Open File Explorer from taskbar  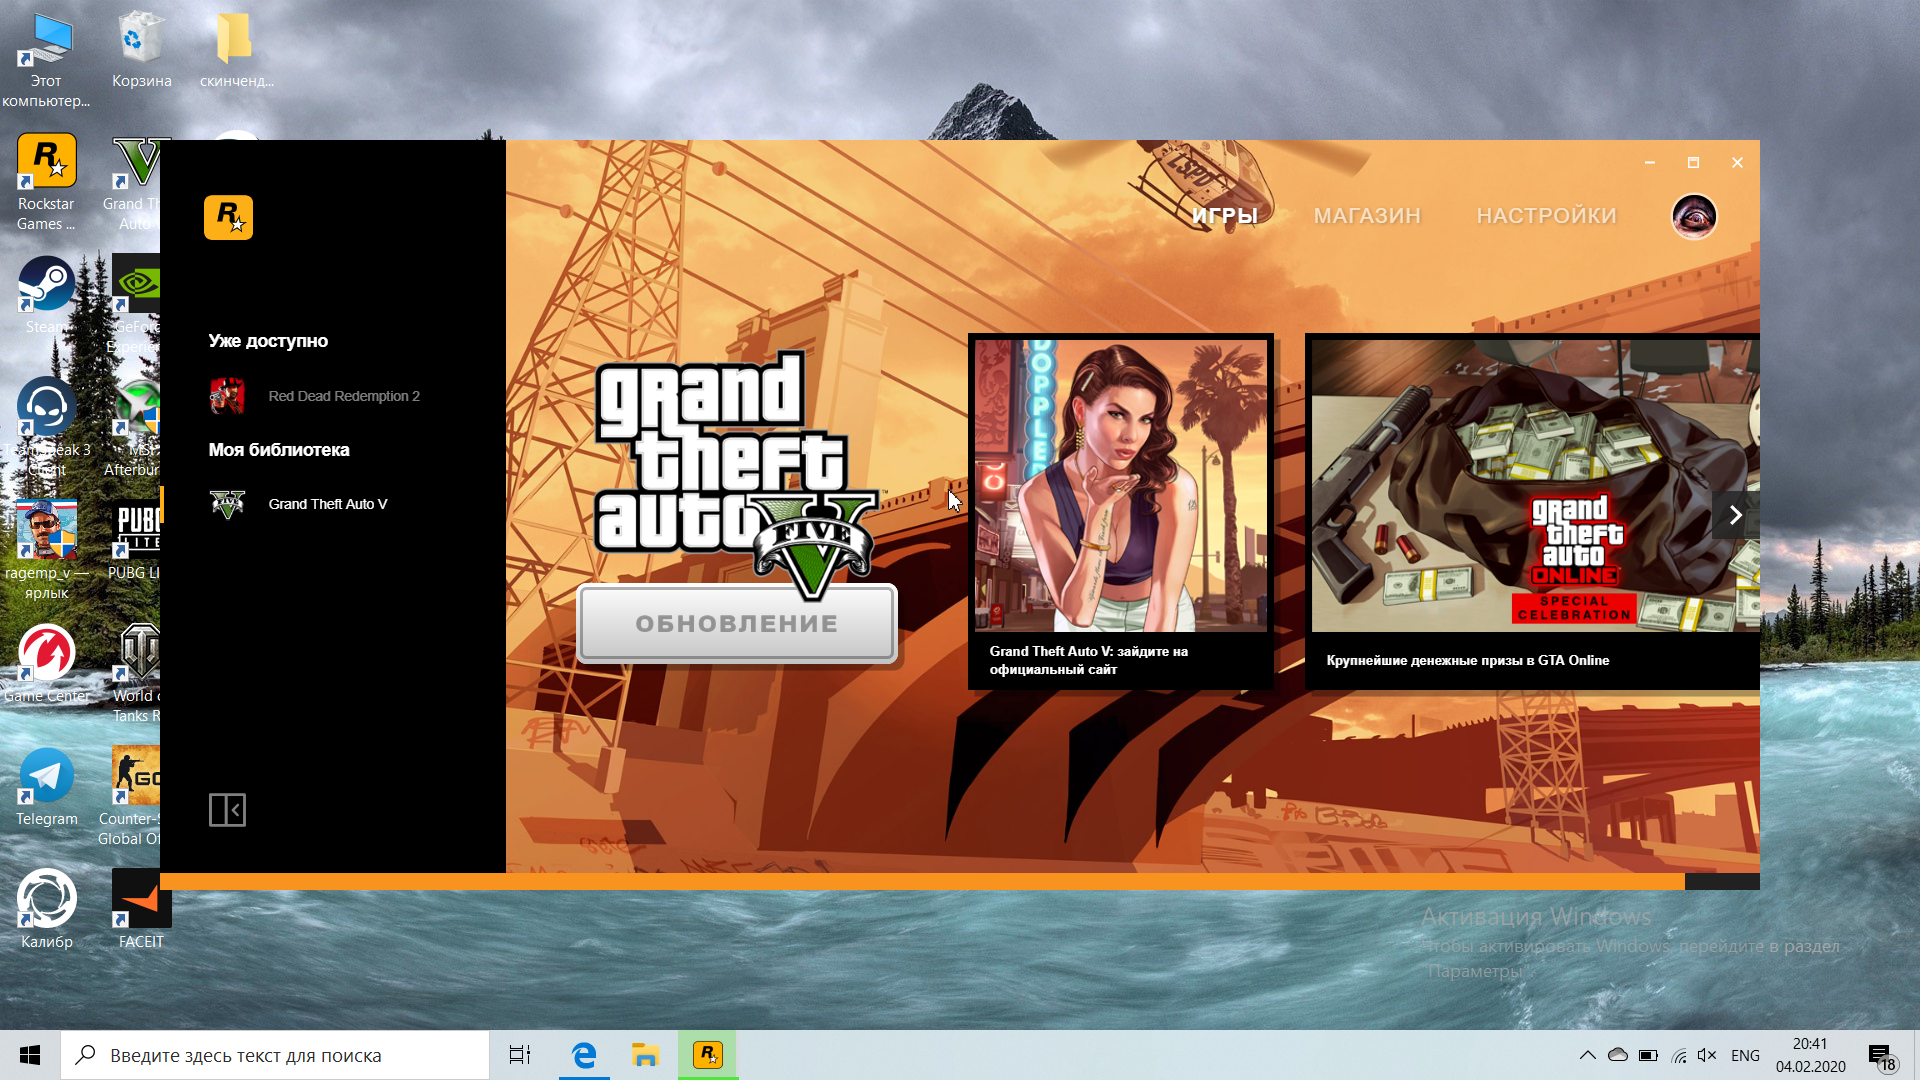[x=645, y=1055]
